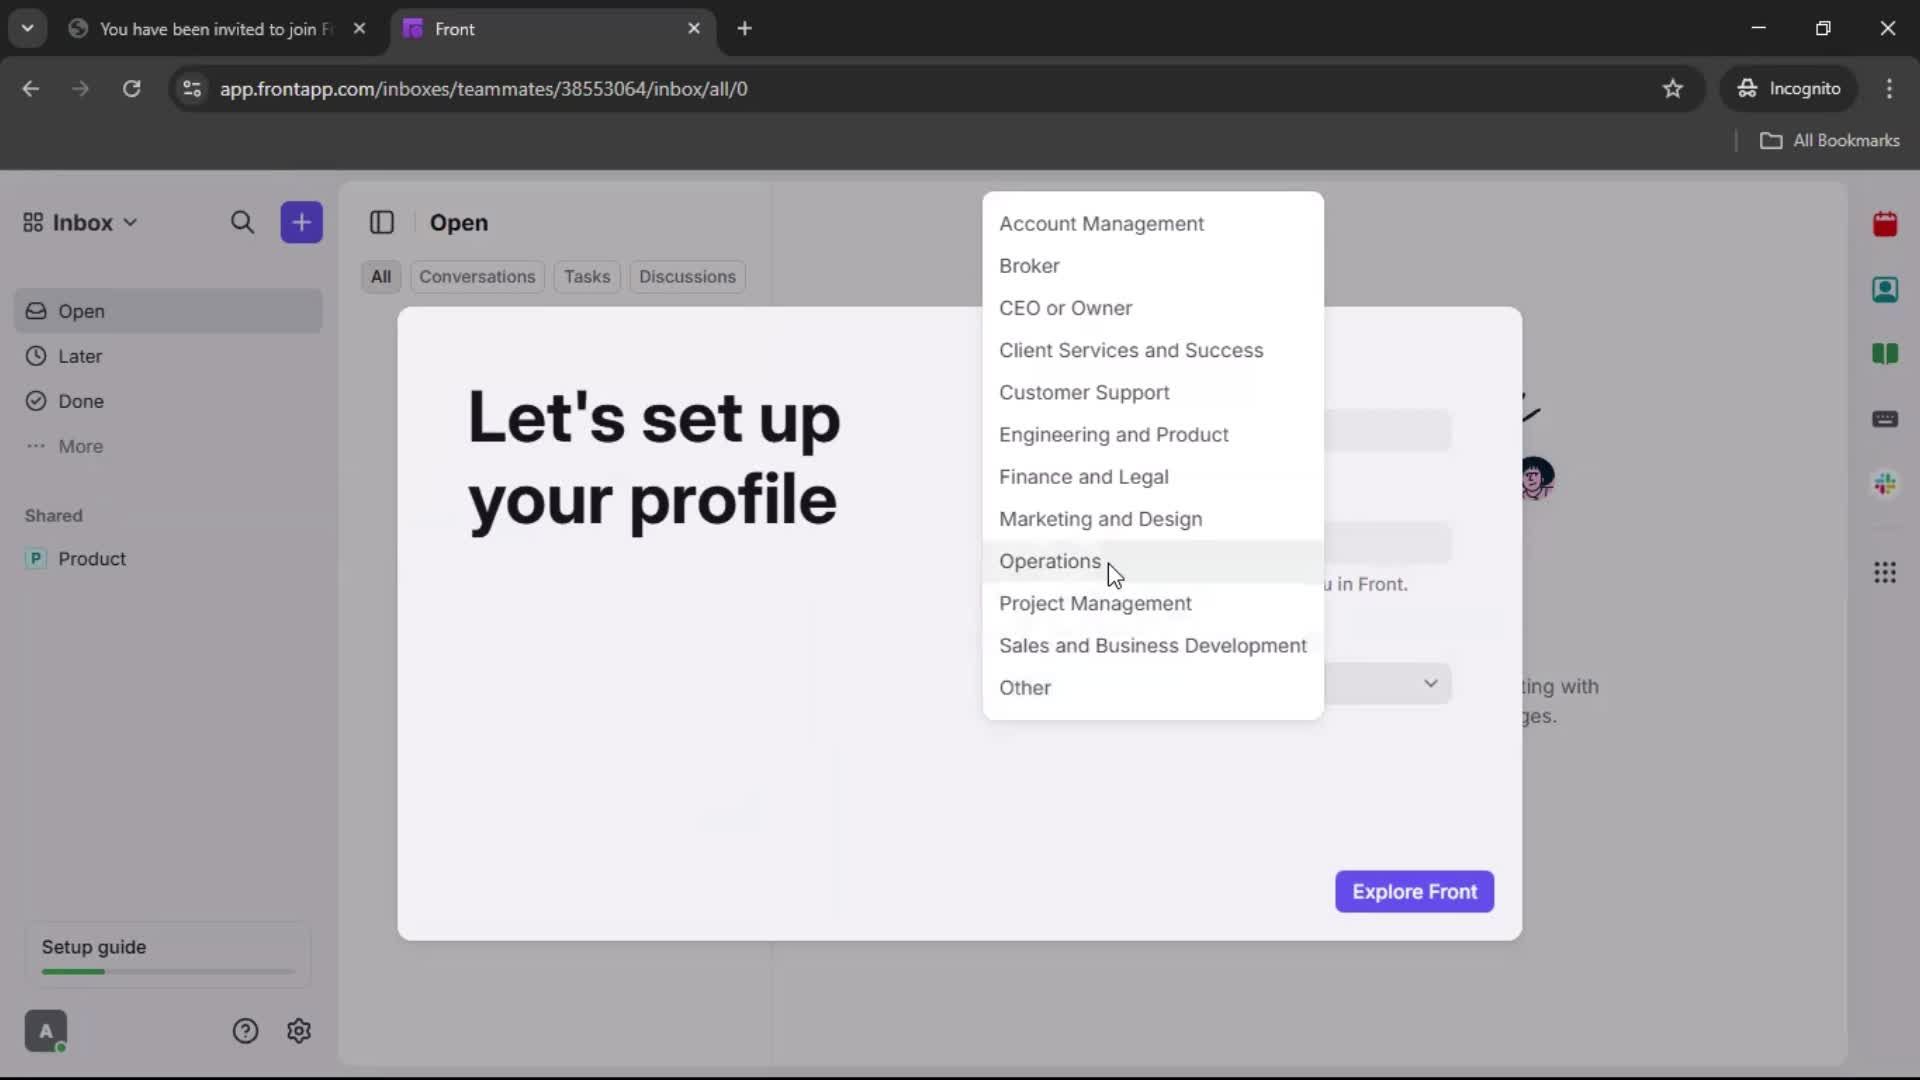
Task: Select your avatar with the green status dot
Action: pyautogui.click(x=46, y=1031)
